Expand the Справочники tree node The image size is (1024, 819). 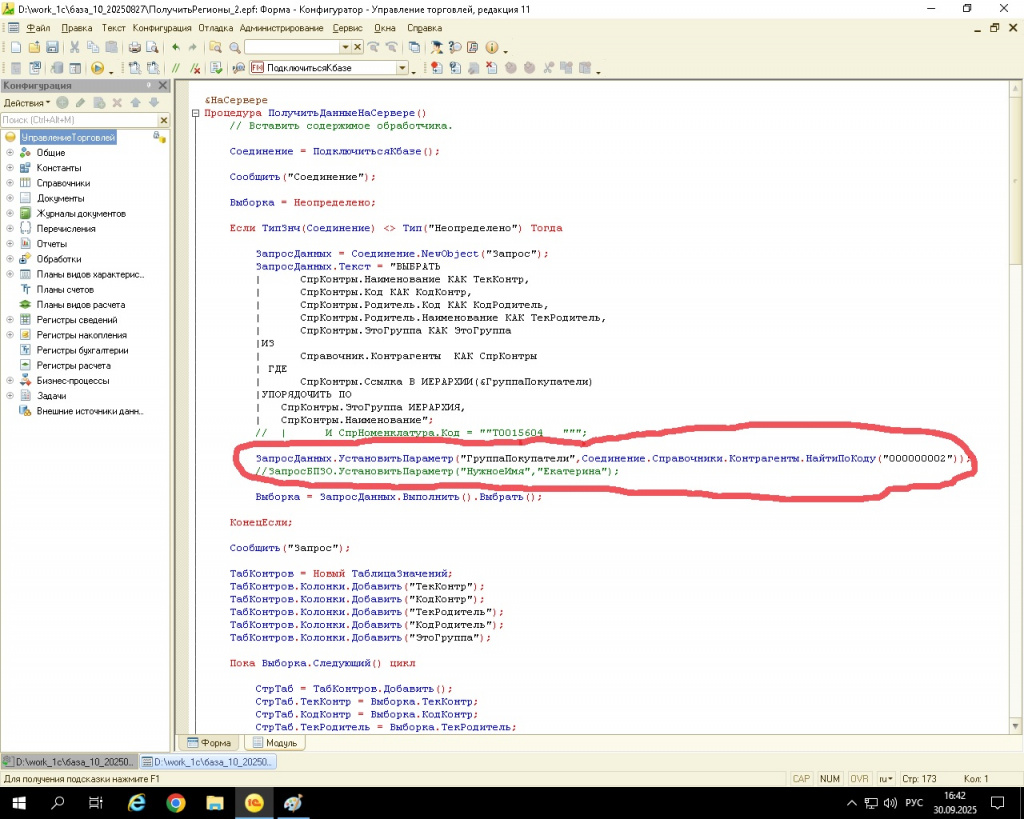coord(10,183)
